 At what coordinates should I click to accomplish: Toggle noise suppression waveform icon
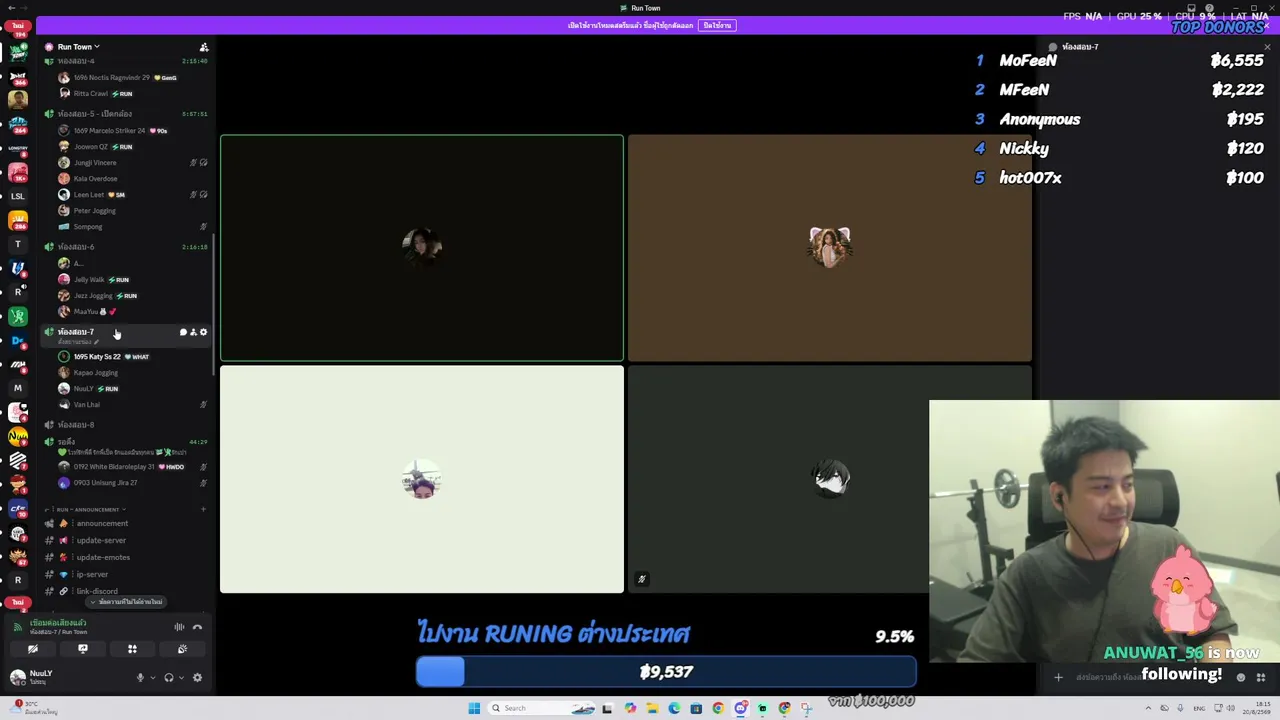(x=179, y=627)
